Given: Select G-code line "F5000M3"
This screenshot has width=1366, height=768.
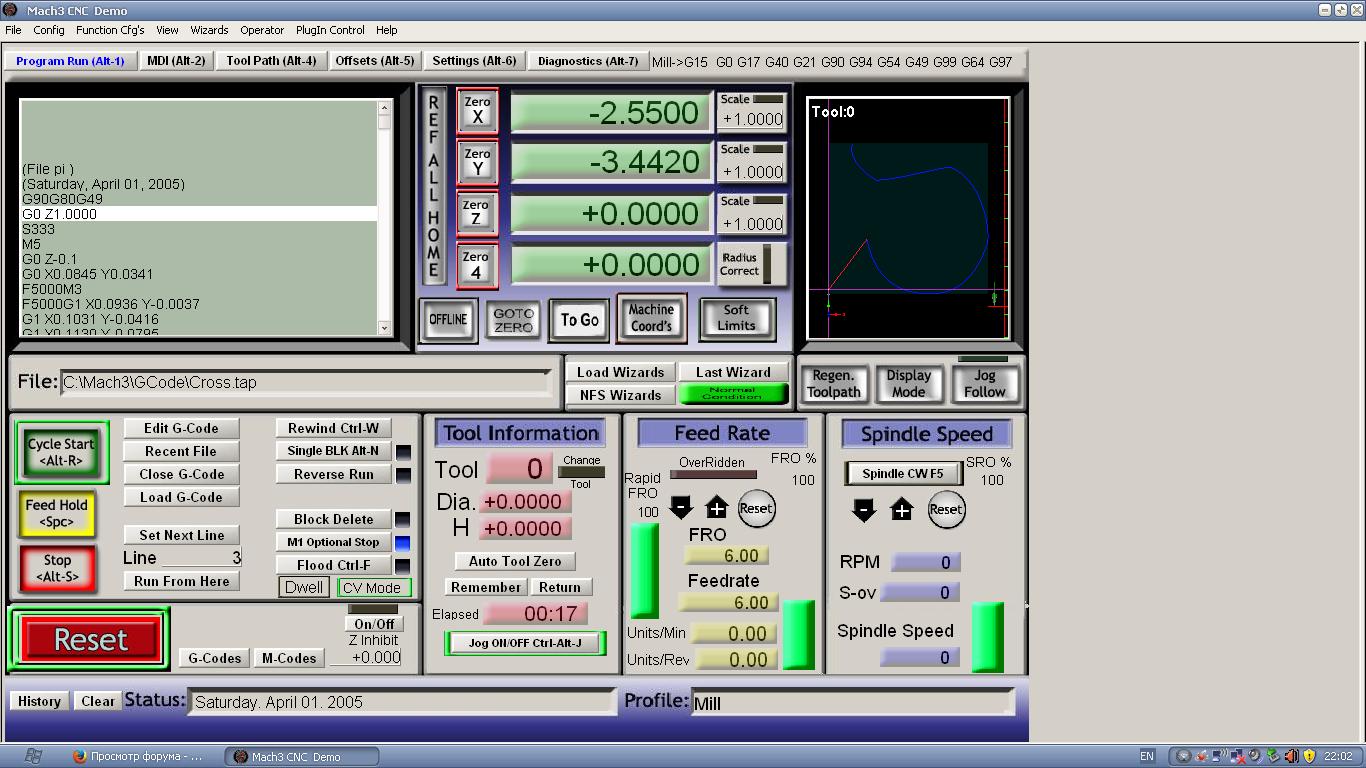Looking at the screenshot, I should pyautogui.click(x=199, y=289).
